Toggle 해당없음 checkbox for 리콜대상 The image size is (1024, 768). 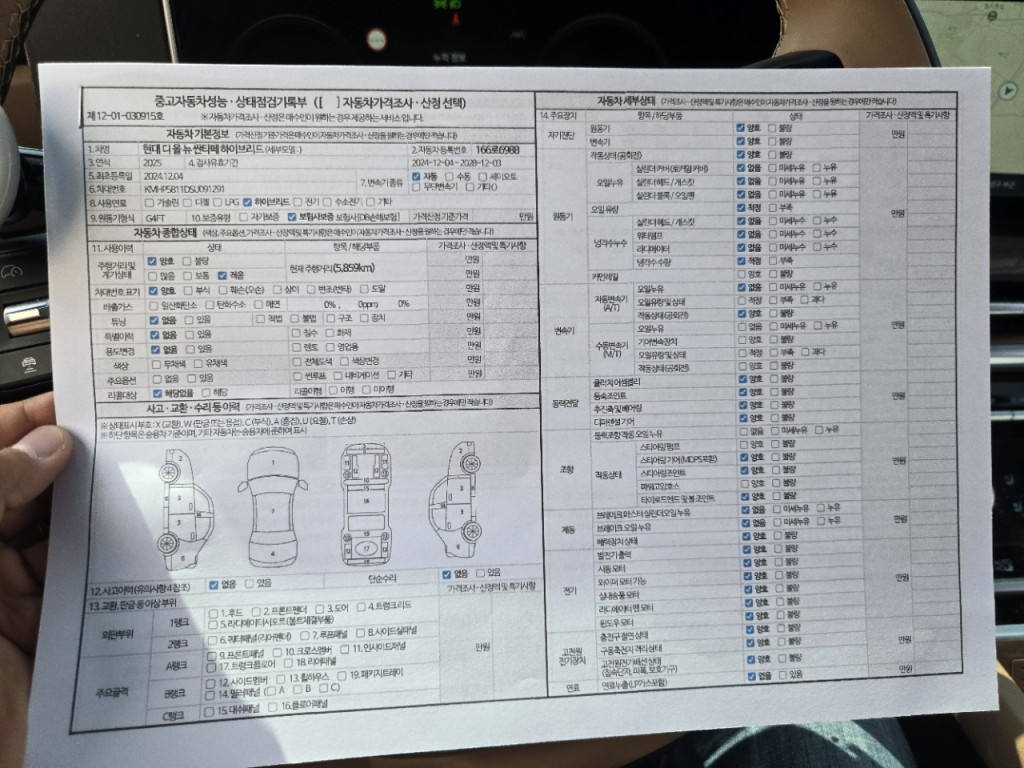click(155, 393)
